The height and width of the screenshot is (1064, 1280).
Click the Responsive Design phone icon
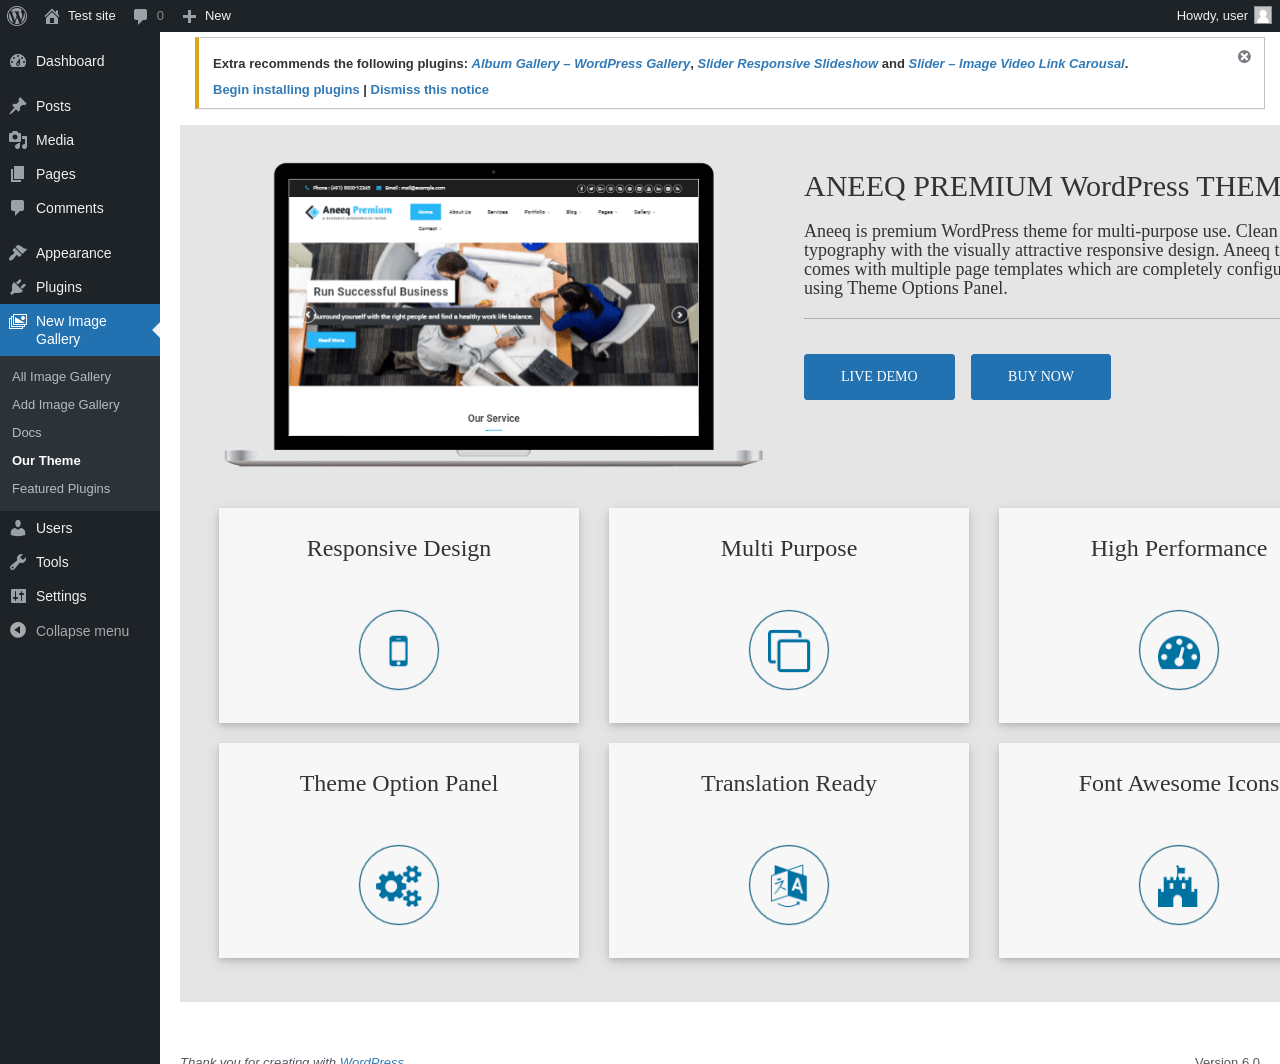pos(399,650)
